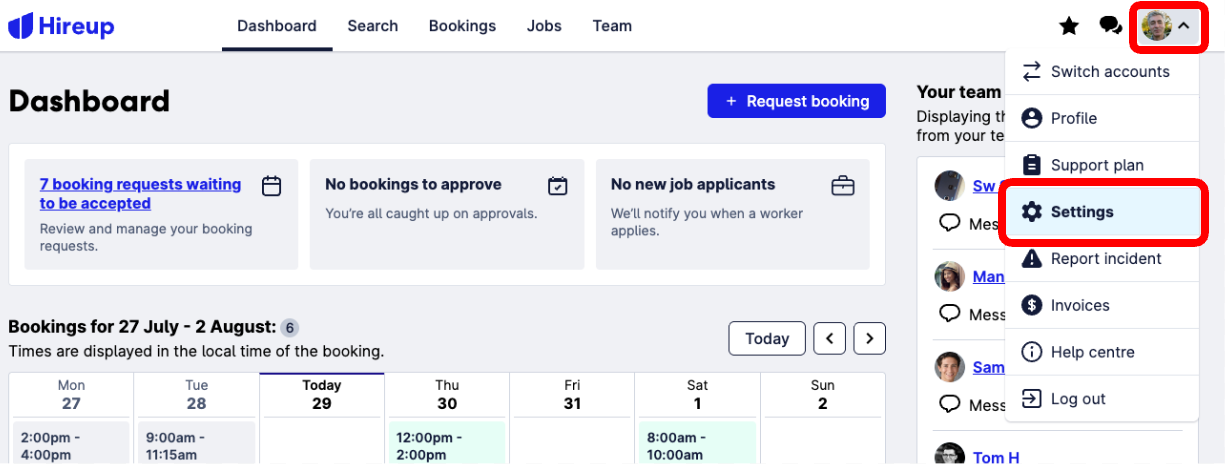This screenshot has width=1225, height=464.
Task: Click message bubble icon under Sam worker
Action: [950, 404]
